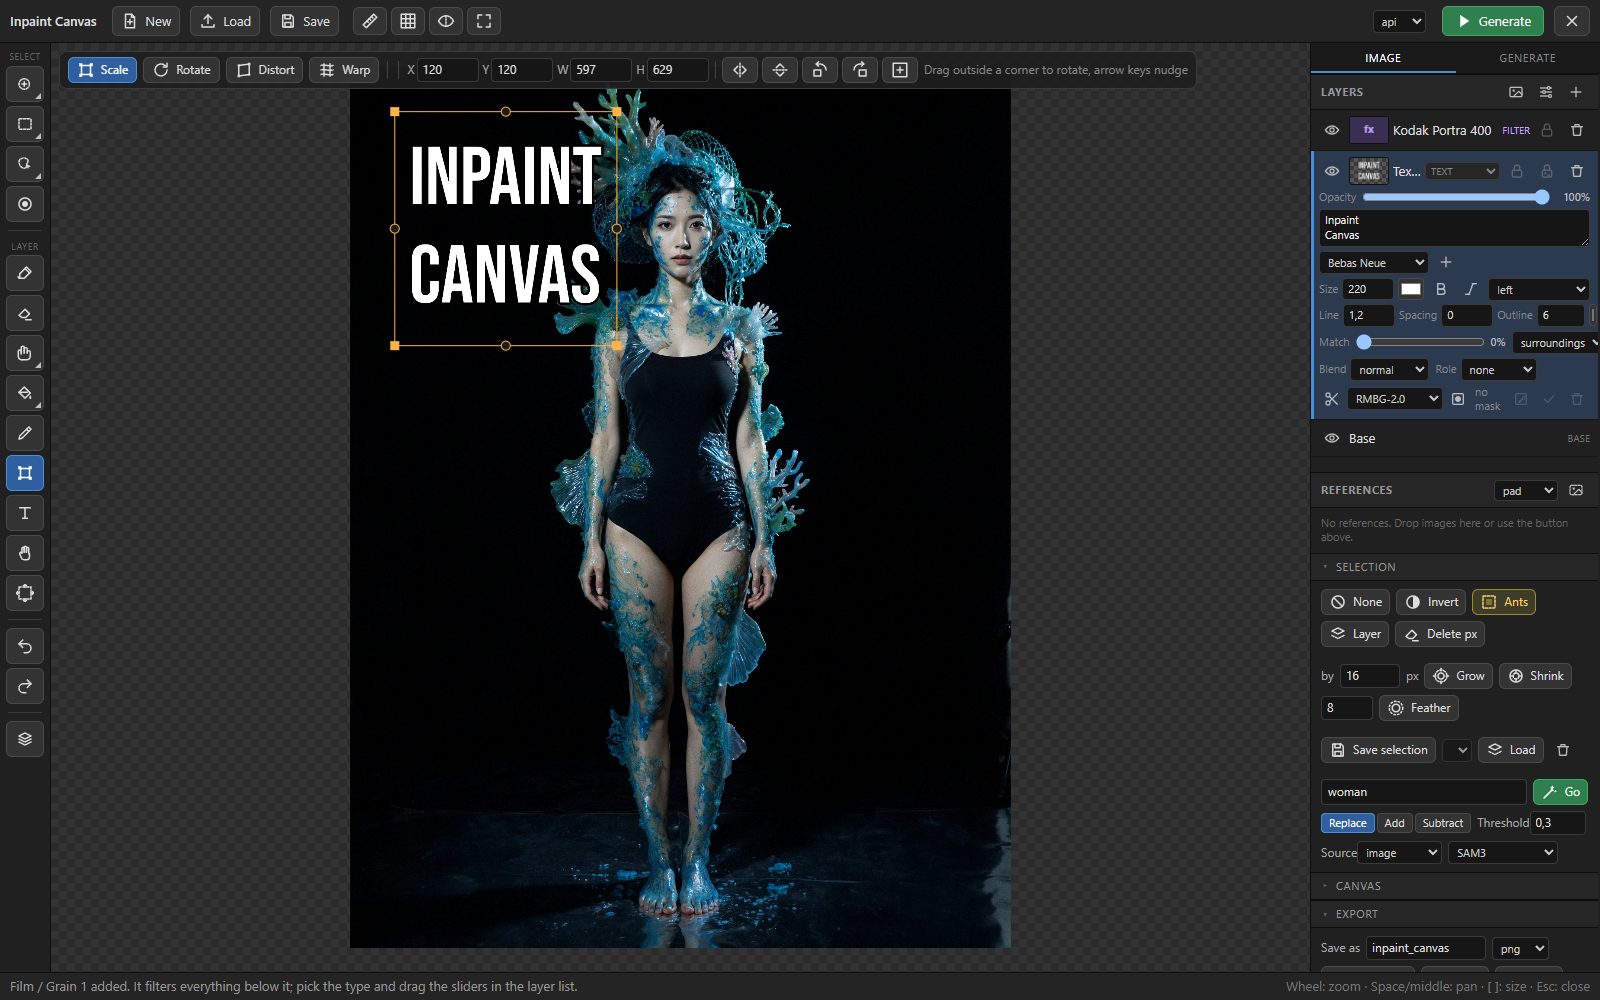Switch to the IMAGE tab
The width and height of the screenshot is (1600, 1000).
click(1383, 58)
